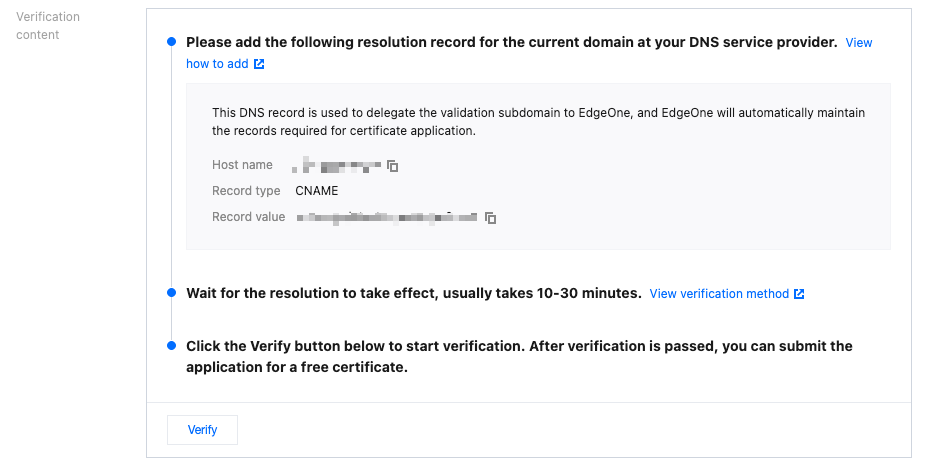Open the "View verification method" link
Viewport: 931px width, 469px height.
pyautogui.click(x=719, y=294)
